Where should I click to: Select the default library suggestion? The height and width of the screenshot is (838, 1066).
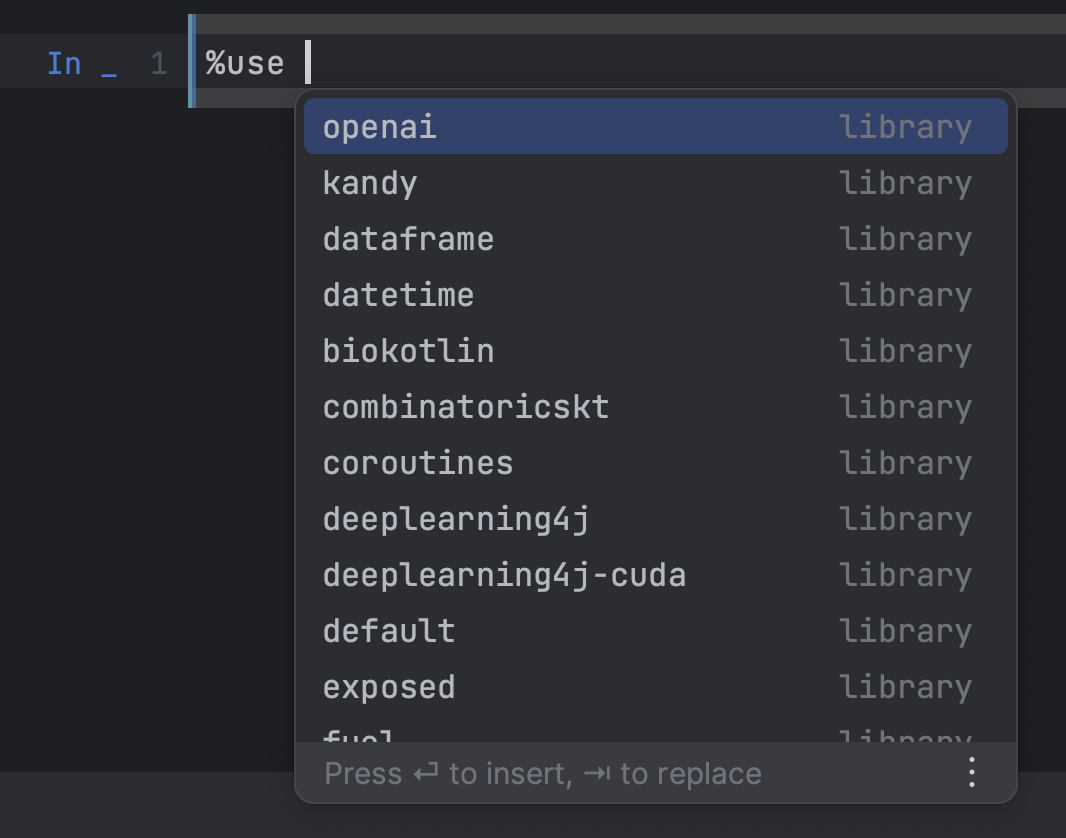pyautogui.click(x=655, y=631)
